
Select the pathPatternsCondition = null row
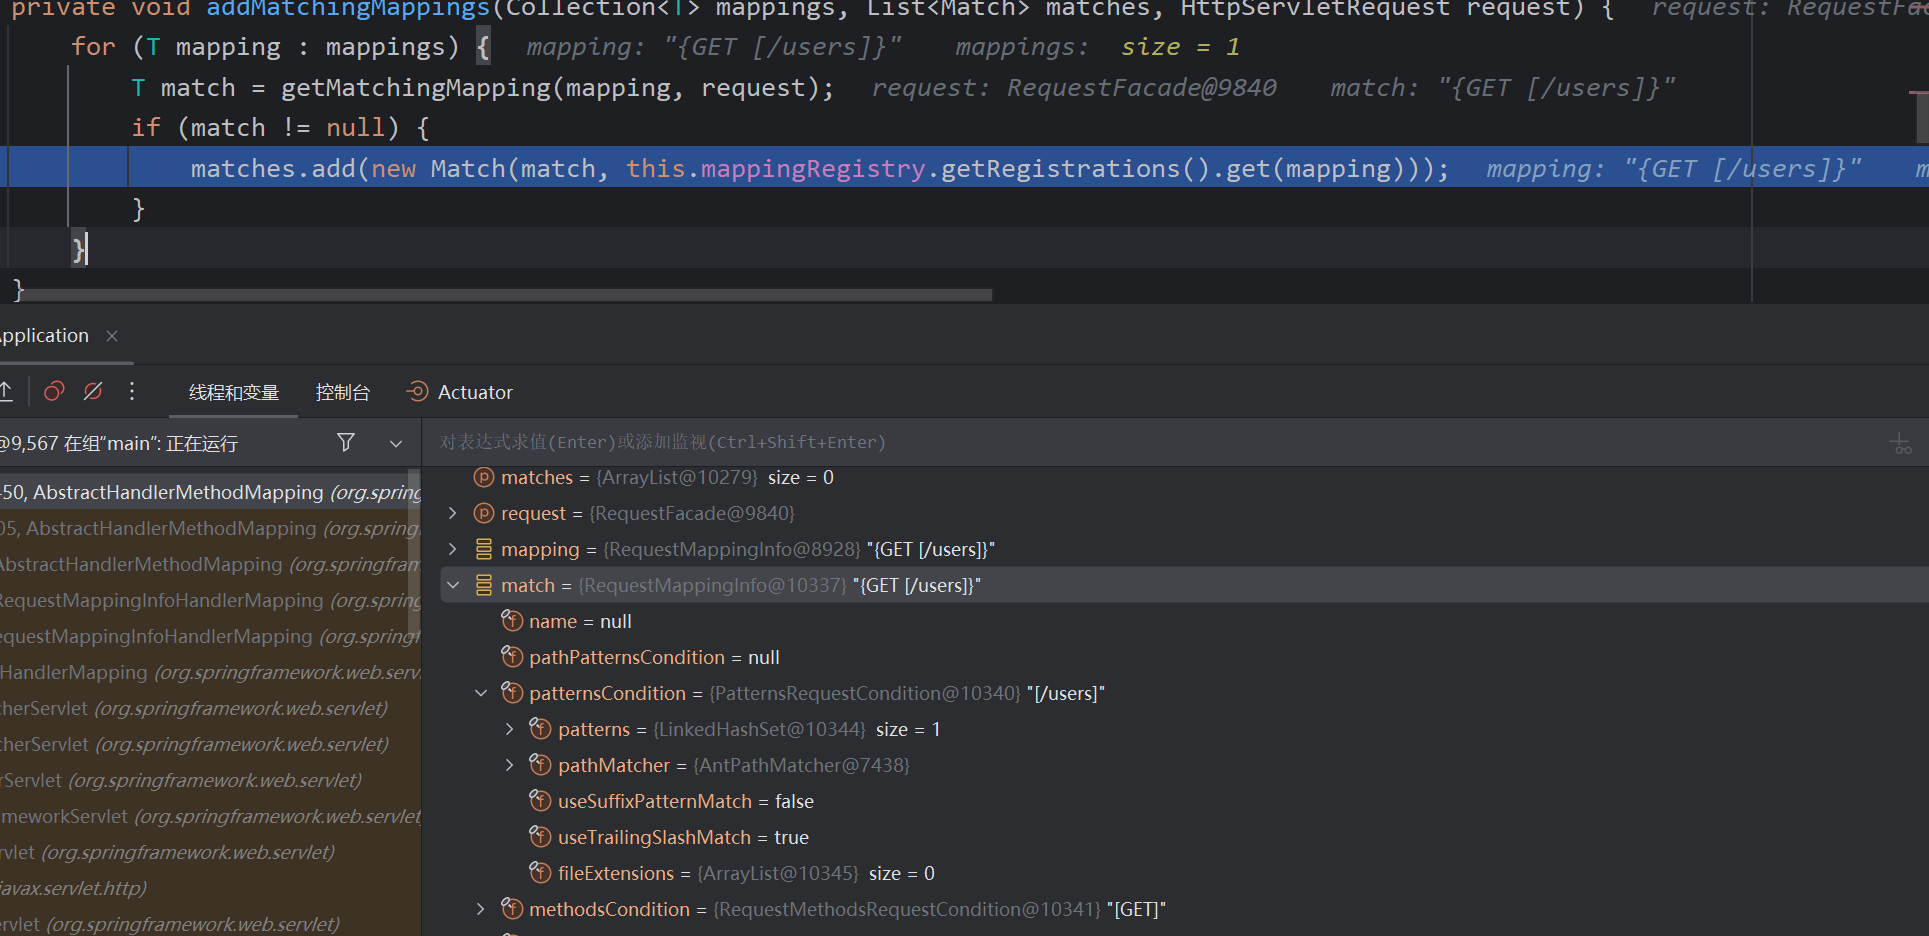tap(1184, 657)
